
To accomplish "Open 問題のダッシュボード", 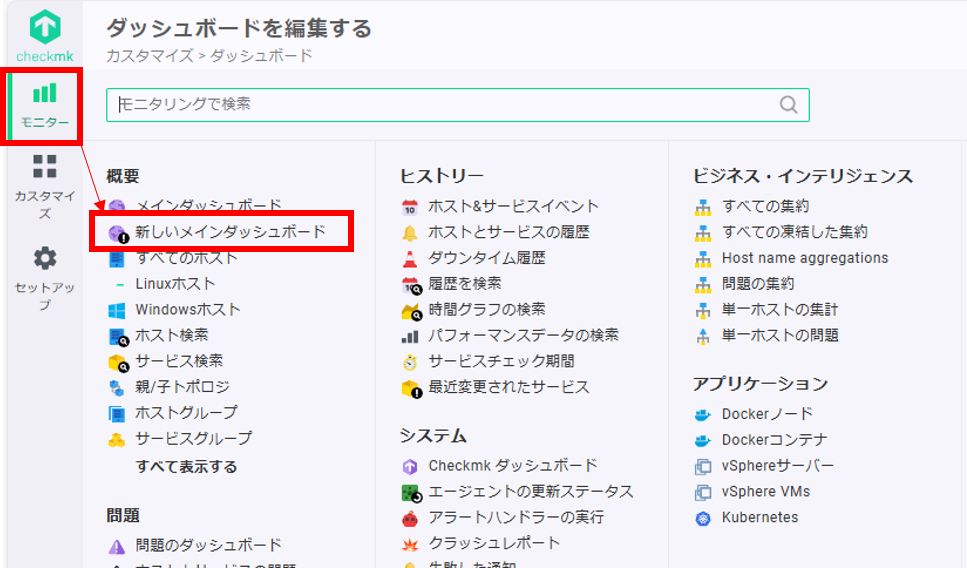I will [x=208, y=545].
